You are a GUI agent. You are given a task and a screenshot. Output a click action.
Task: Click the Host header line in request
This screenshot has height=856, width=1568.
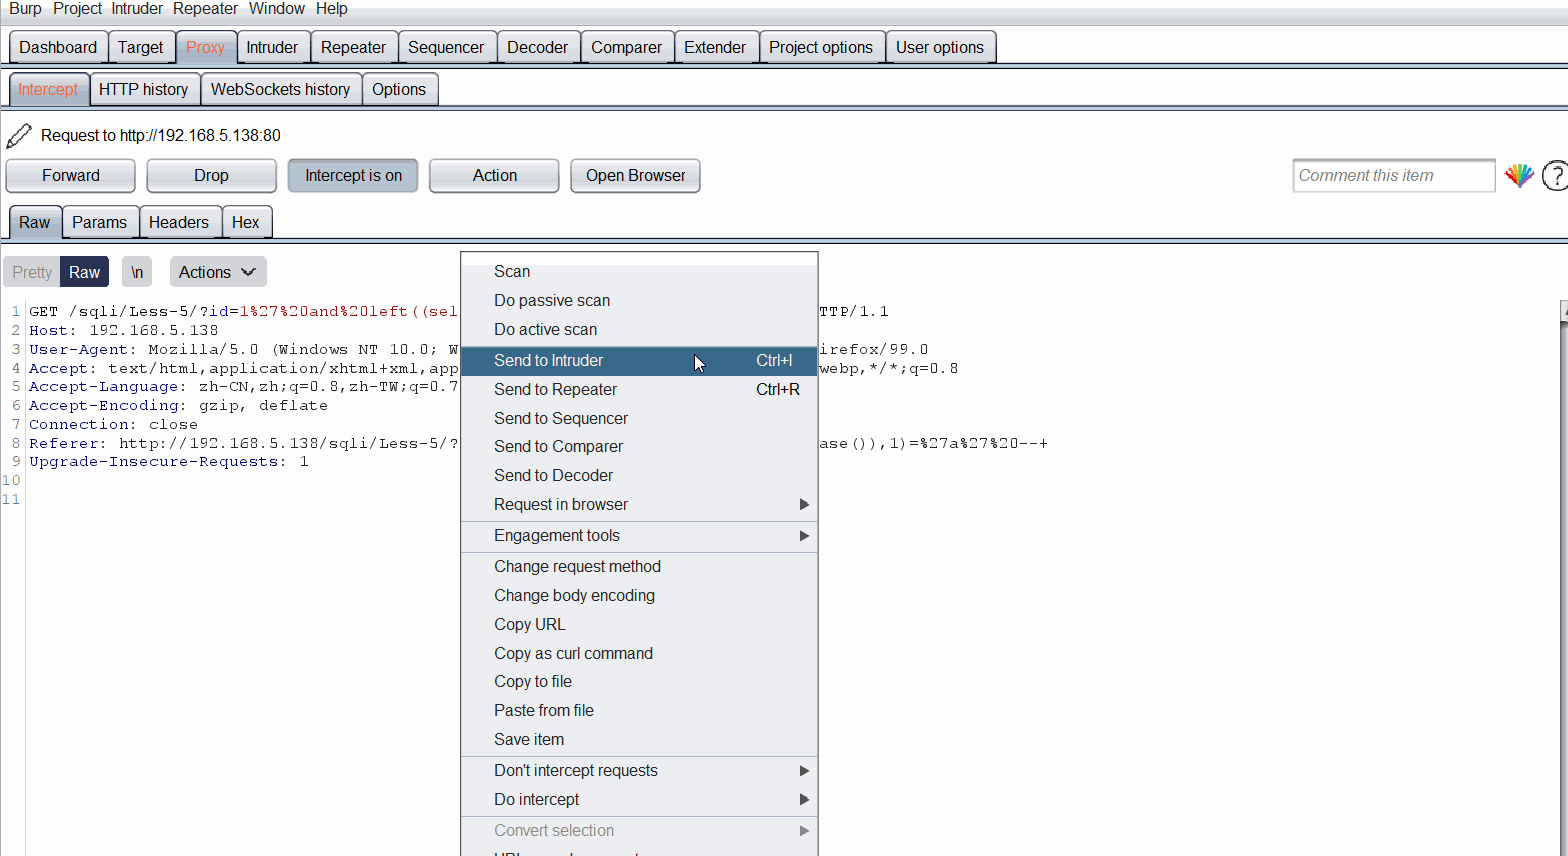(x=124, y=331)
